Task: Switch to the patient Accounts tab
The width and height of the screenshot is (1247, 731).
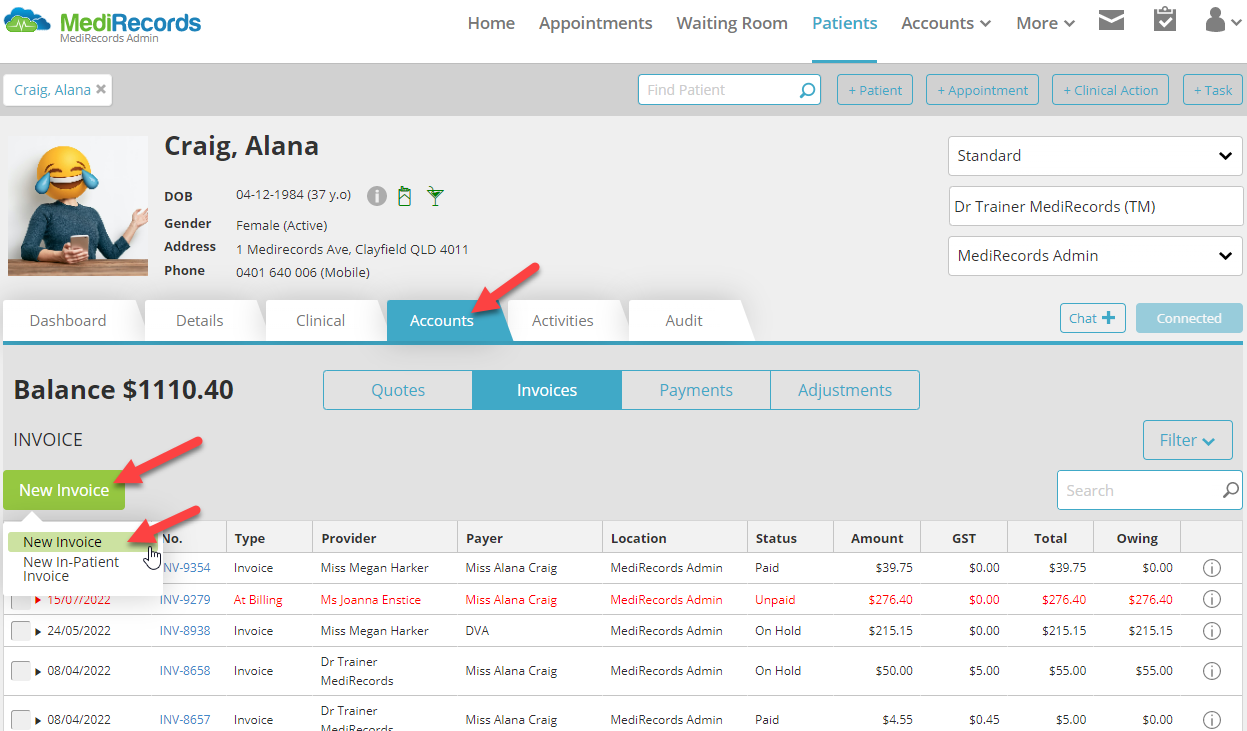Action: [442, 321]
